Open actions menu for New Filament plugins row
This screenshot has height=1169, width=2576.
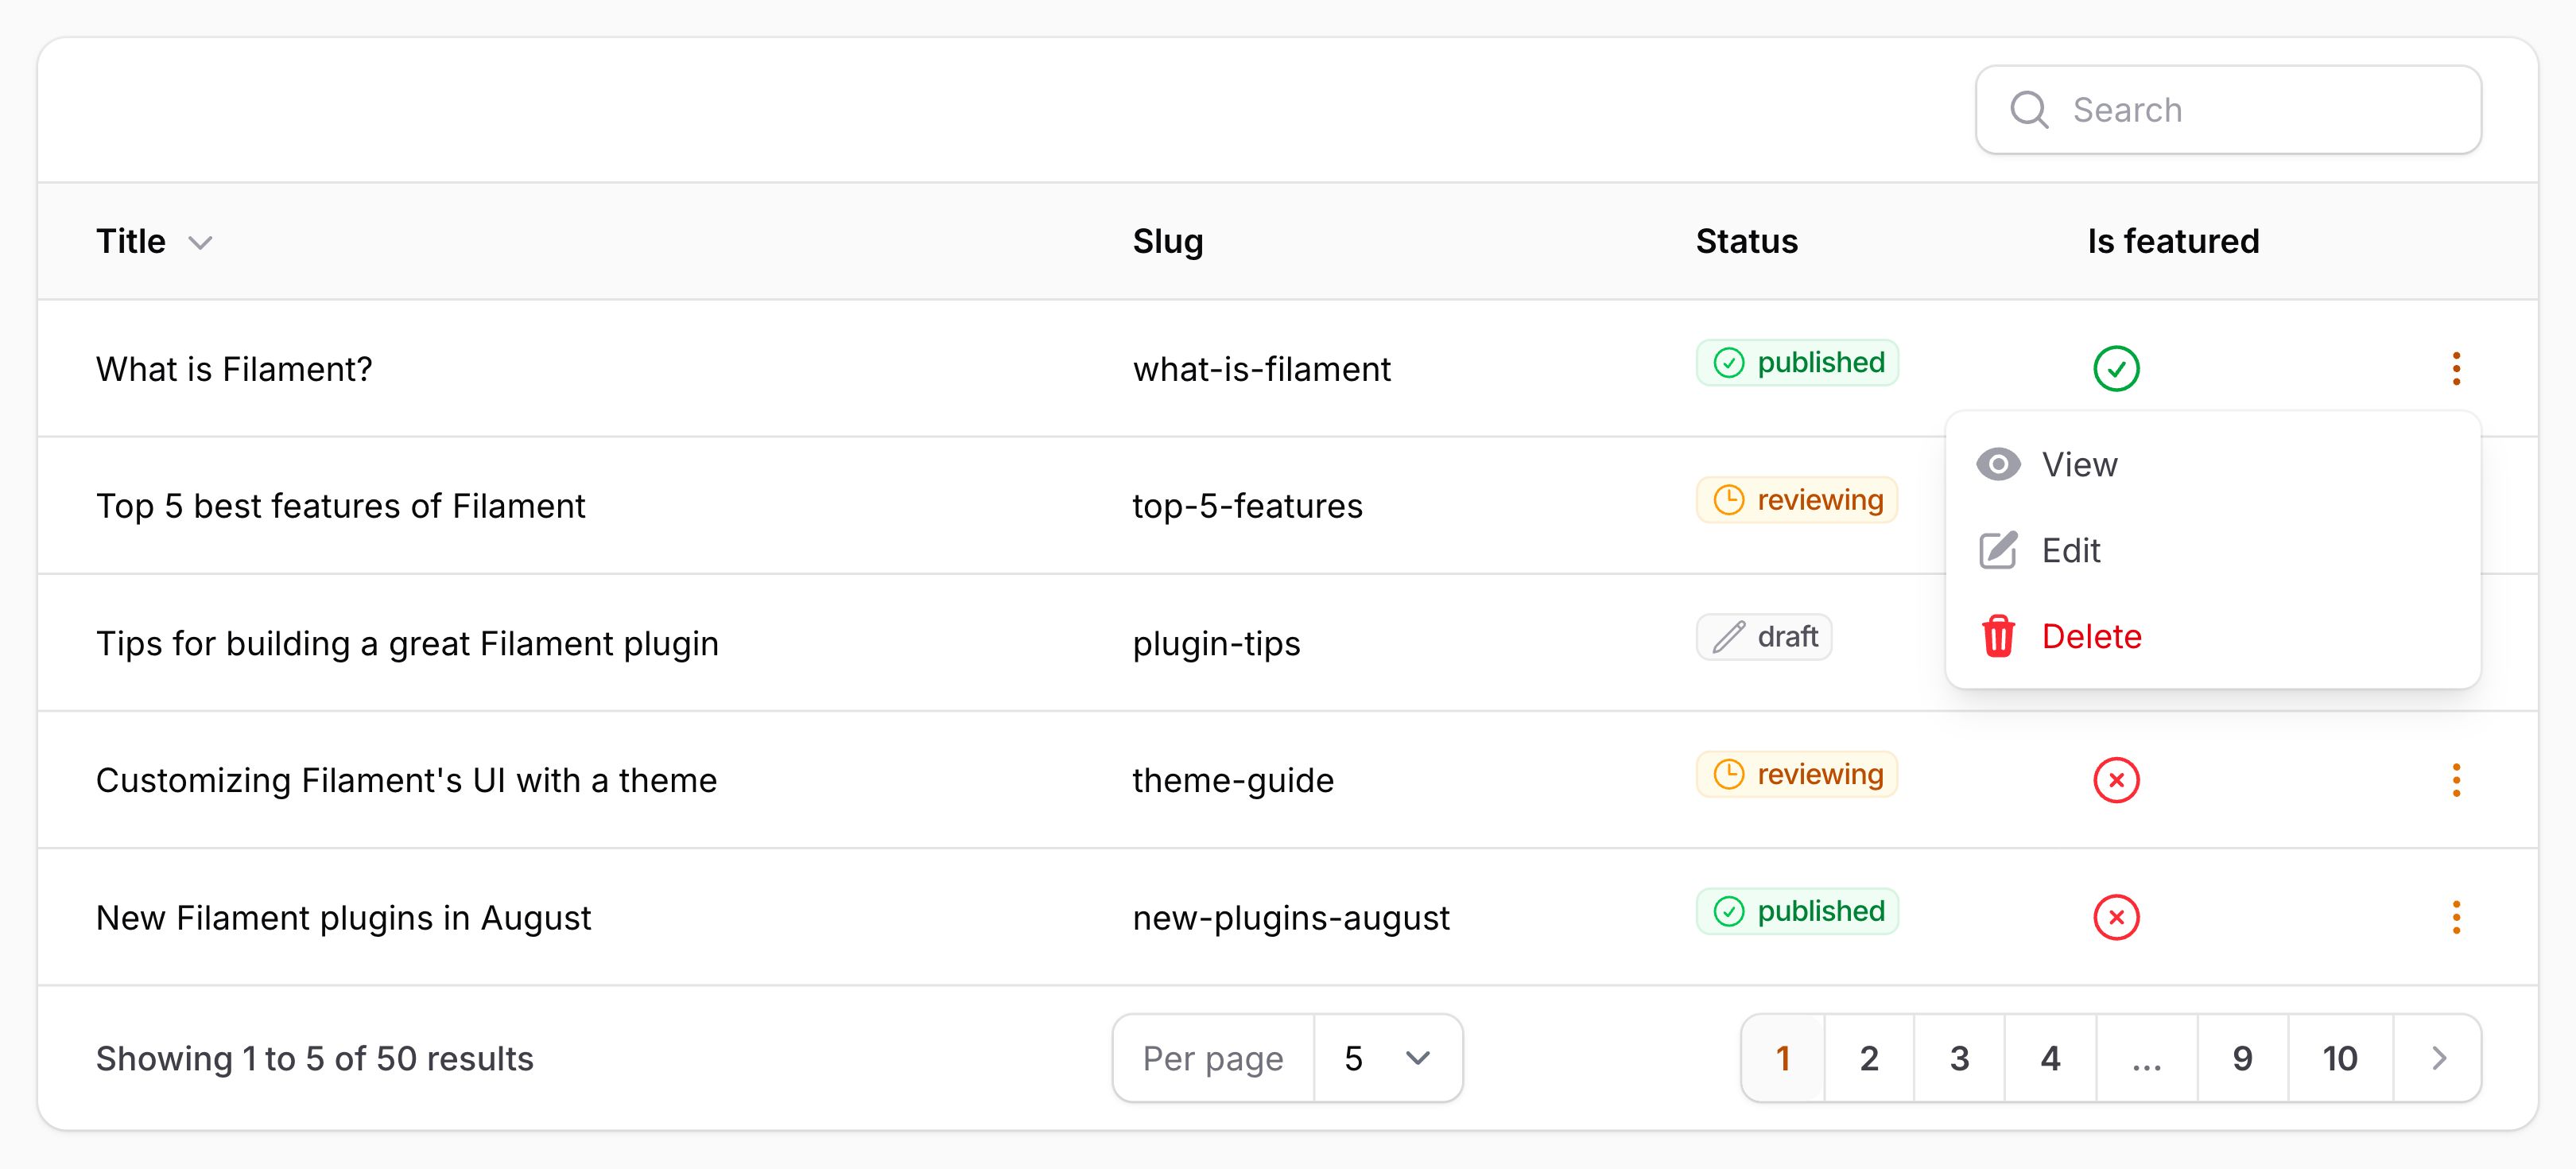[x=2456, y=917]
